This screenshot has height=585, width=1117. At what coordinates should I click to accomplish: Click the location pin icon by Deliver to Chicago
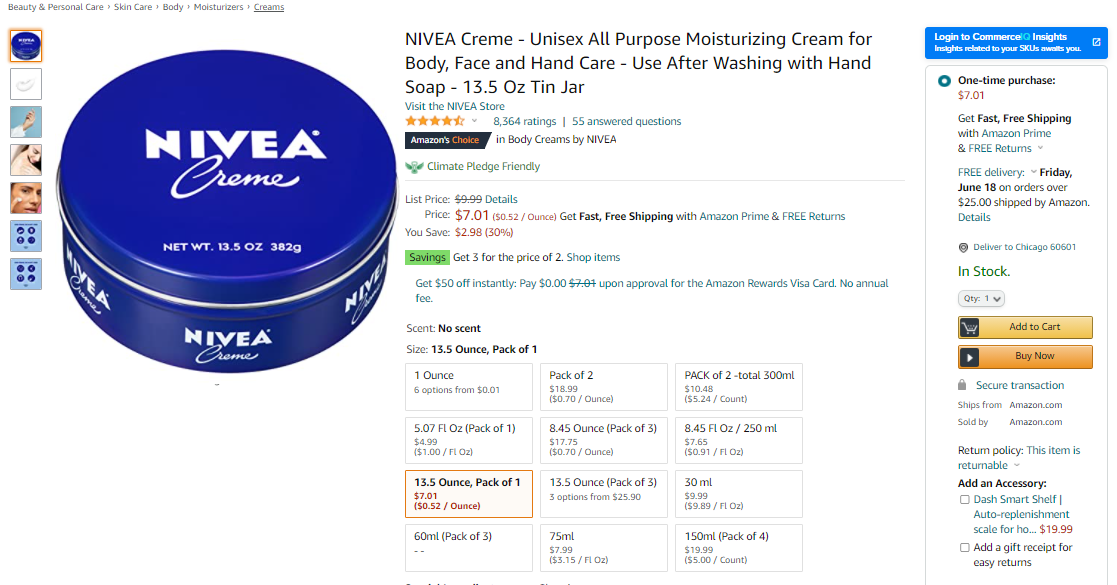tap(963, 248)
